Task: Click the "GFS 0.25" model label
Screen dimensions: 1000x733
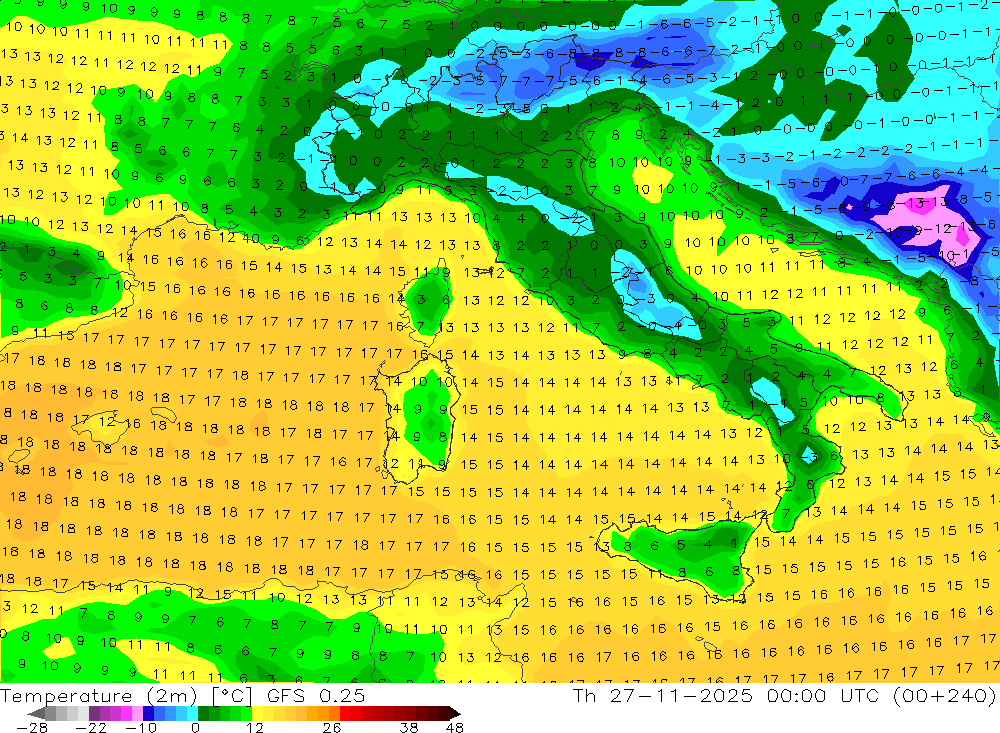Action: tap(316, 695)
